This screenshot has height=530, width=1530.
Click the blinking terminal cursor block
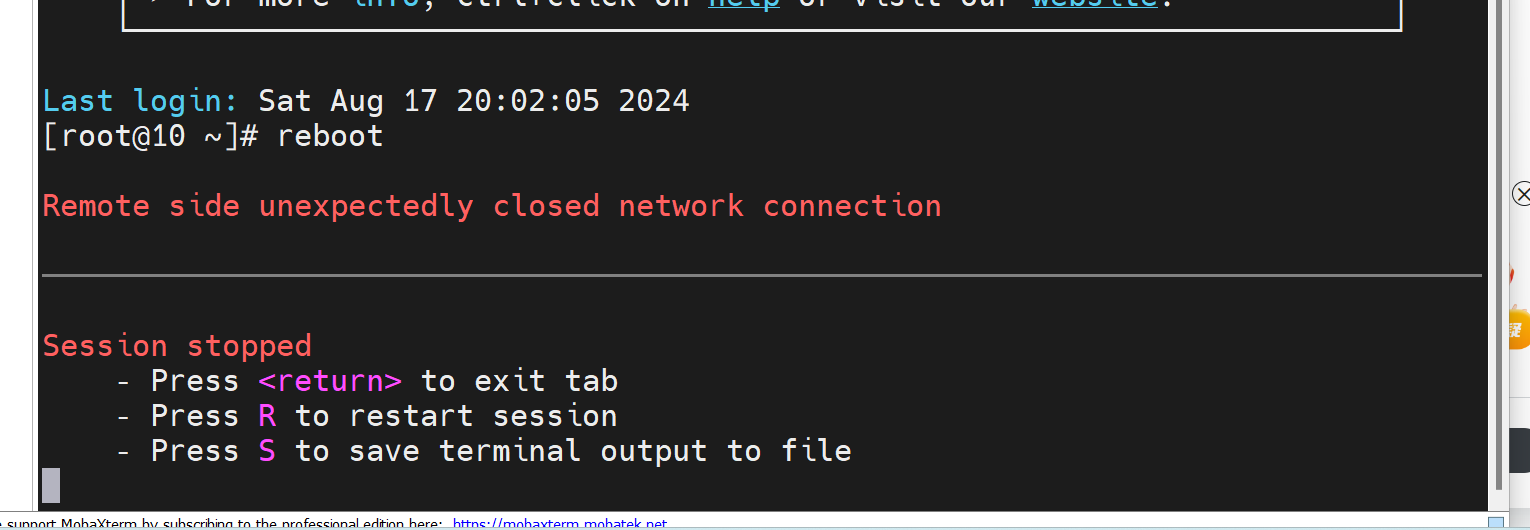(51, 485)
